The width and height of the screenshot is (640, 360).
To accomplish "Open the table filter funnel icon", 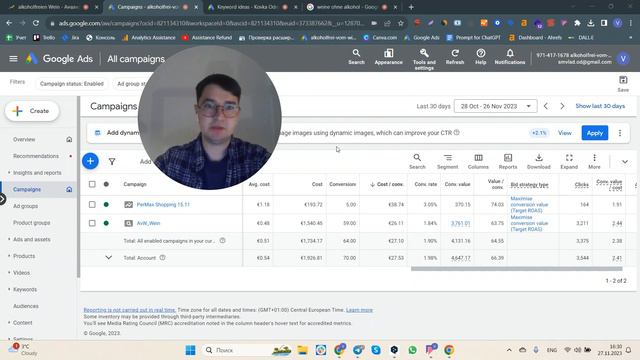I will (x=112, y=162).
